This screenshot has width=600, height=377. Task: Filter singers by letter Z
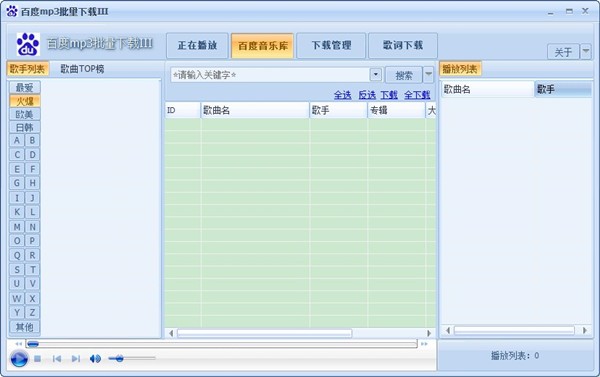tap(33, 313)
